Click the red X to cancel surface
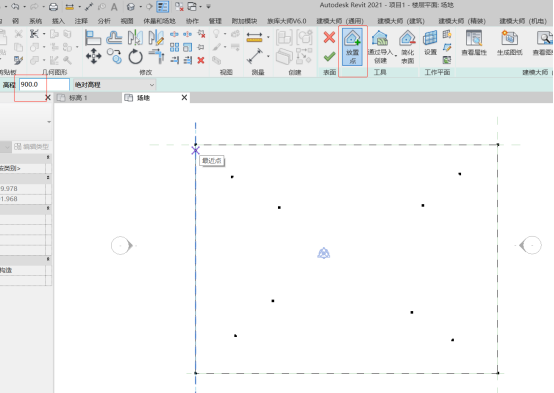The image size is (554, 393). point(329,37)
